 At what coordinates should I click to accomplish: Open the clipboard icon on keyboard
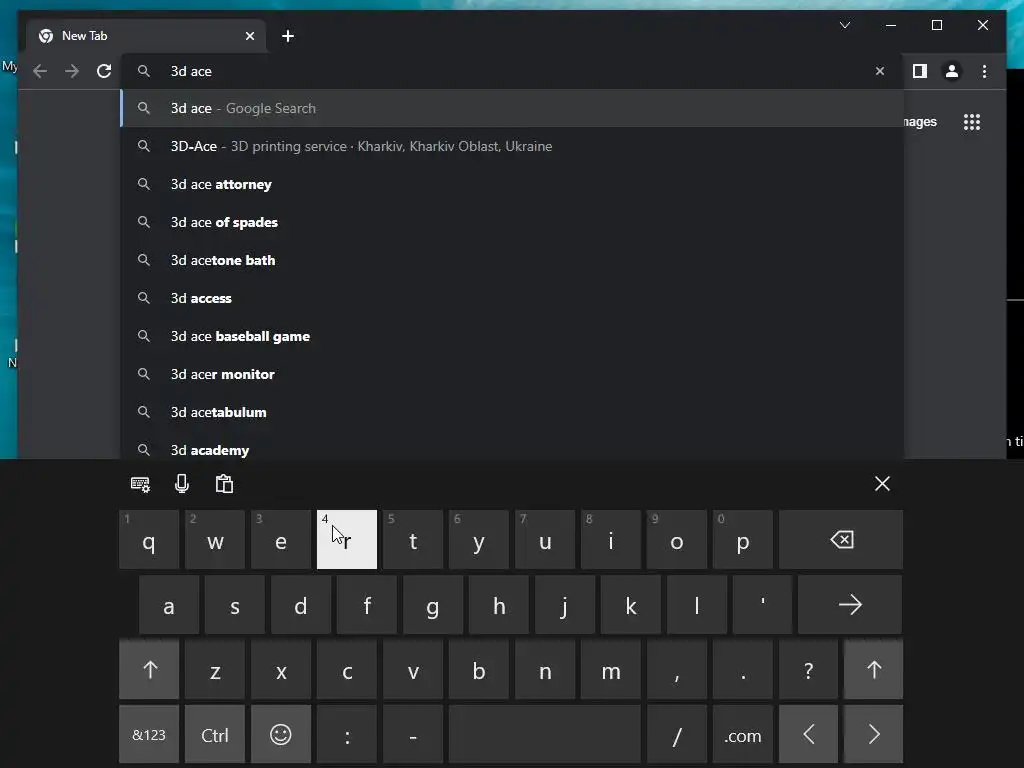tap(224, 484)
